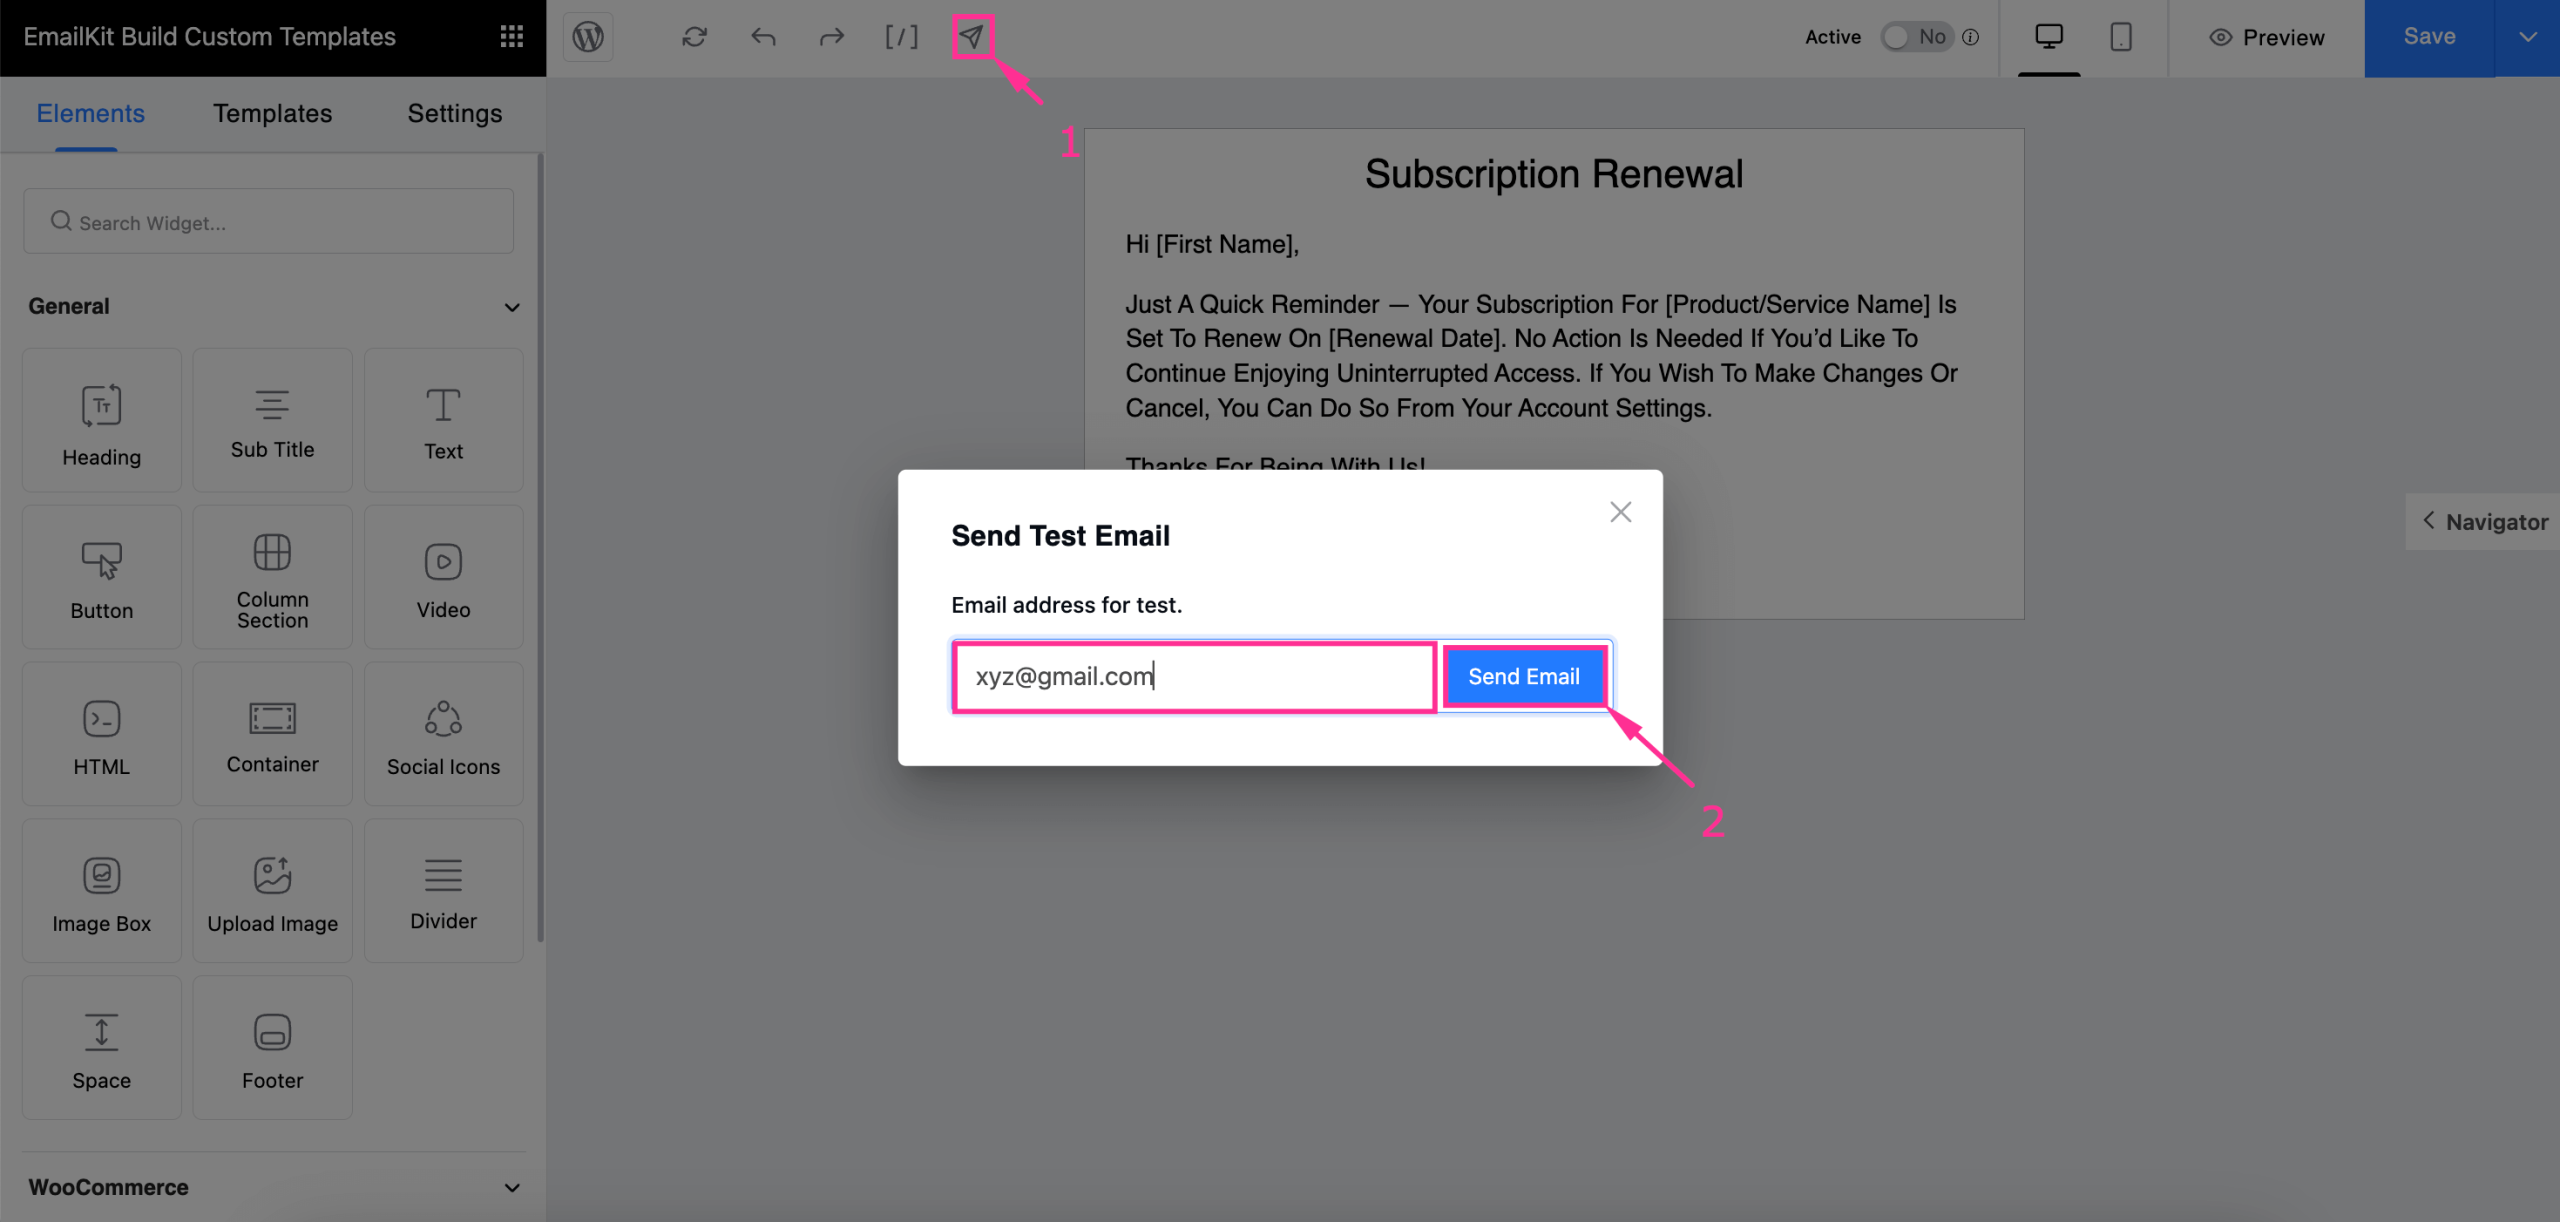Close the Send Test Email dialog
The image size is (2560, 1222).
1620,512
